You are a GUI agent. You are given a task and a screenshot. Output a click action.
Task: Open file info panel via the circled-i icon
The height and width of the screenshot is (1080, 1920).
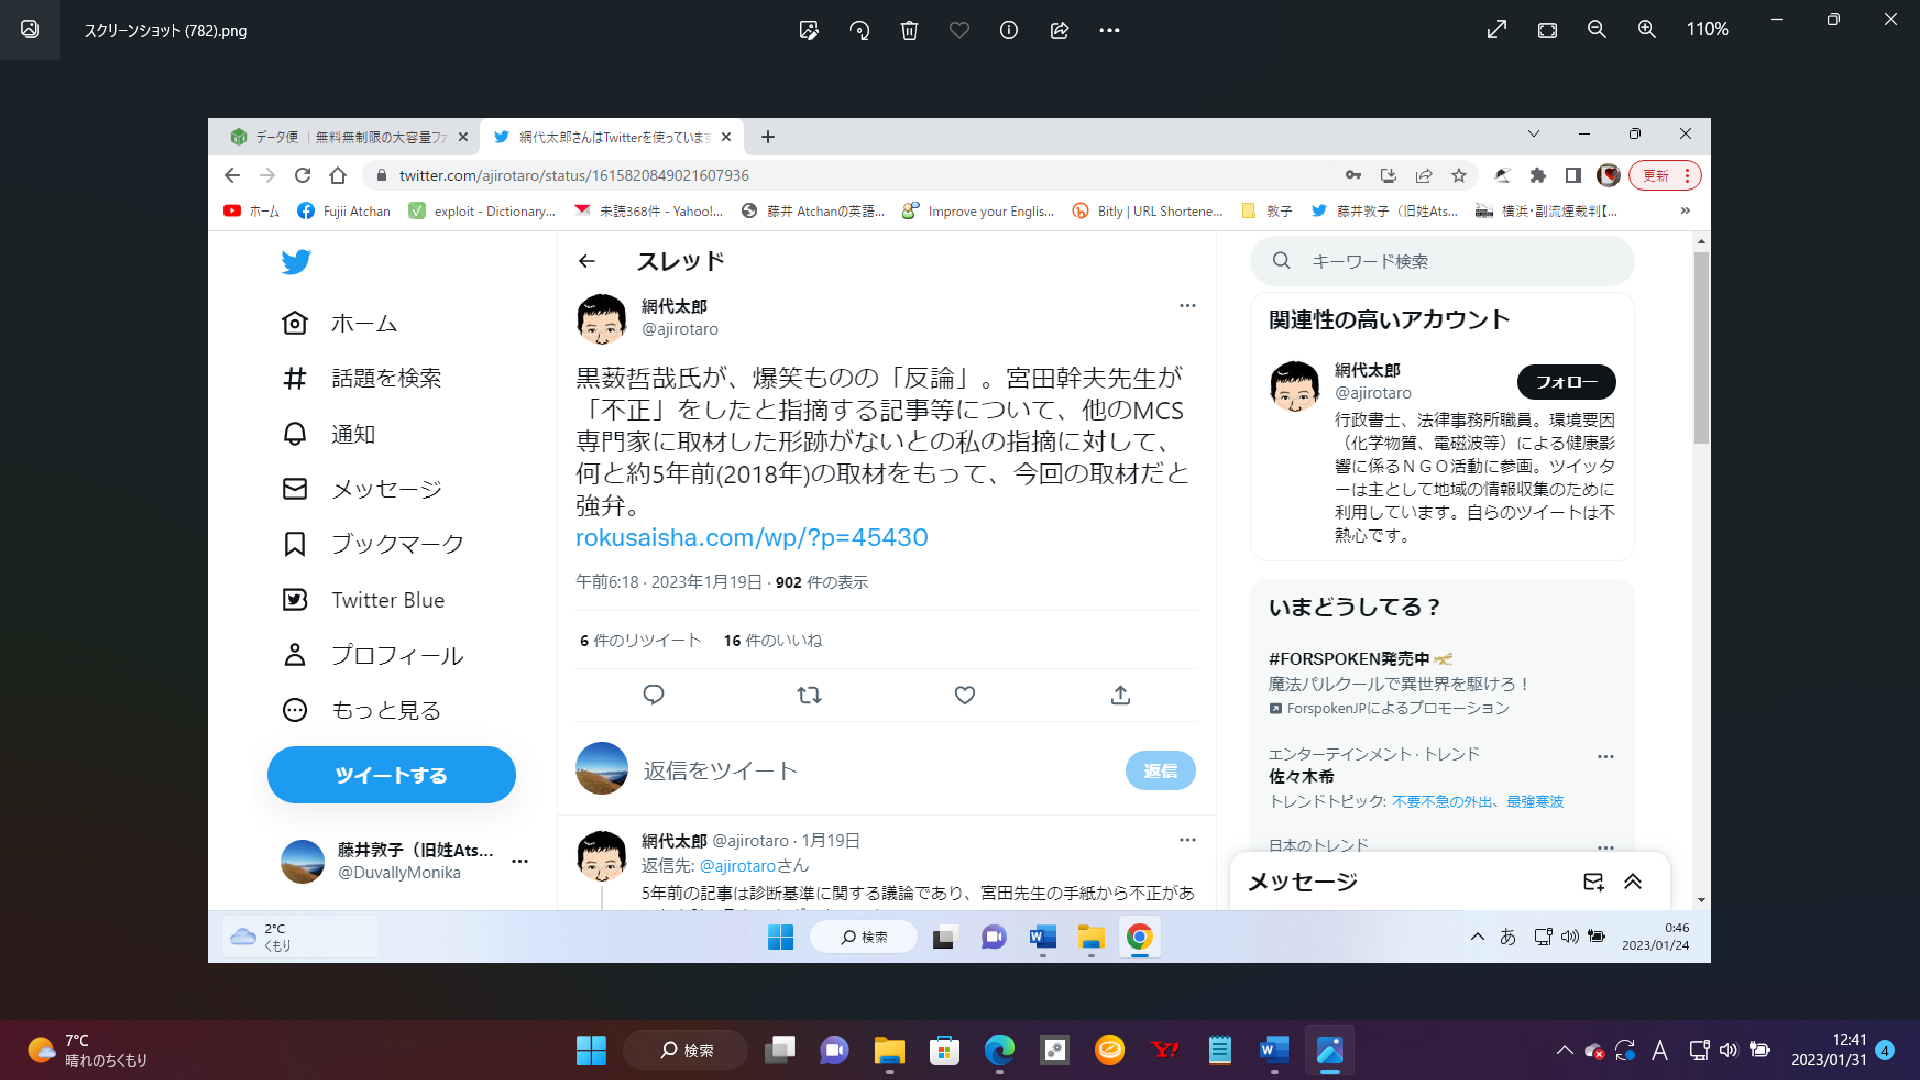(1009, 30)
